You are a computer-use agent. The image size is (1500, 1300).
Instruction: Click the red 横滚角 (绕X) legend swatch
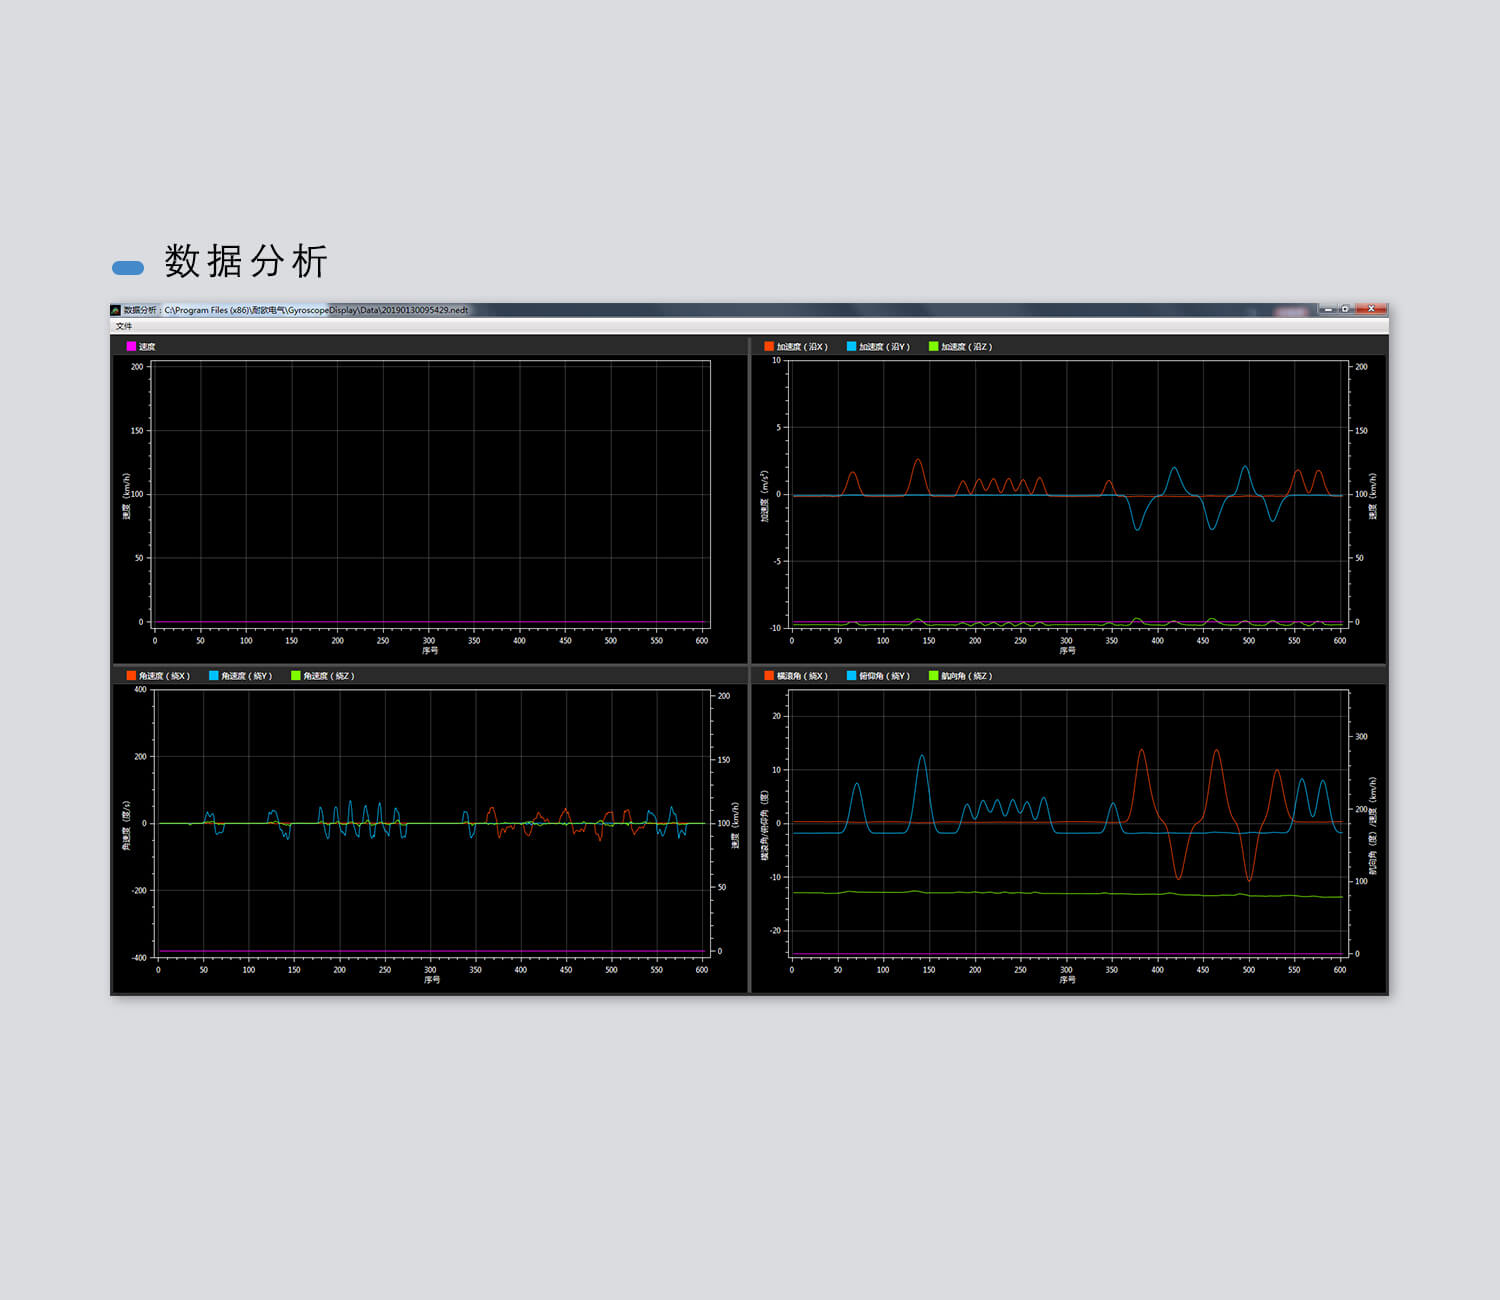[x=769, y=676]
